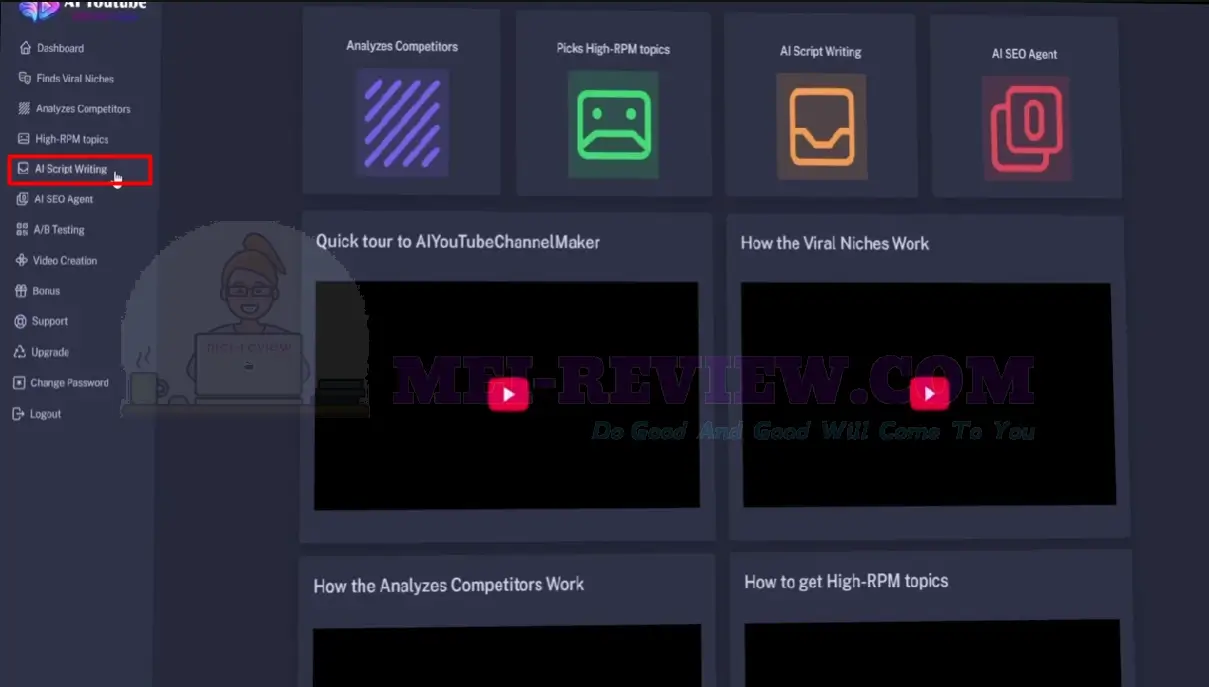This screenshot has height=687, width=1209.
Task: Click the Upgrade link
Action: tap(50, 352)
